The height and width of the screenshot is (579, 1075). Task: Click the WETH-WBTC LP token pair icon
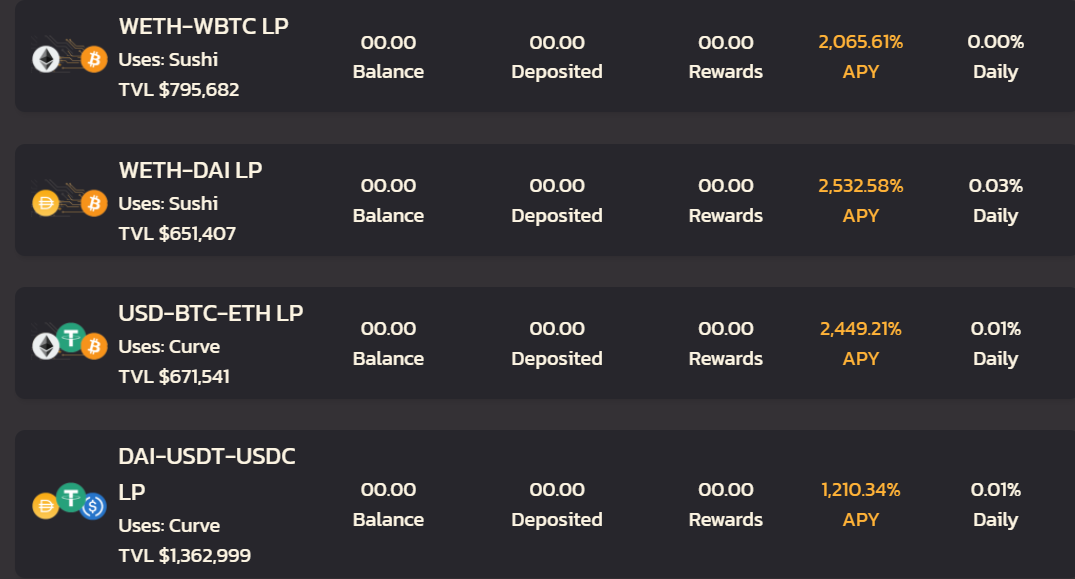pos(70,59)
